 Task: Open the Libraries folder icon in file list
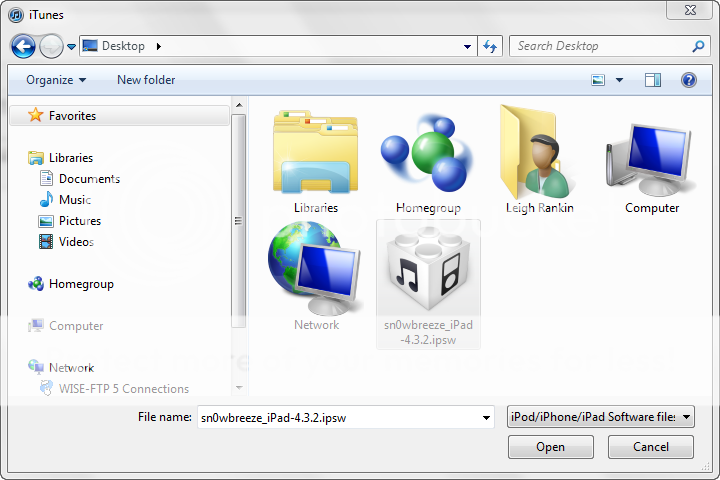click(x=316, y=153)
